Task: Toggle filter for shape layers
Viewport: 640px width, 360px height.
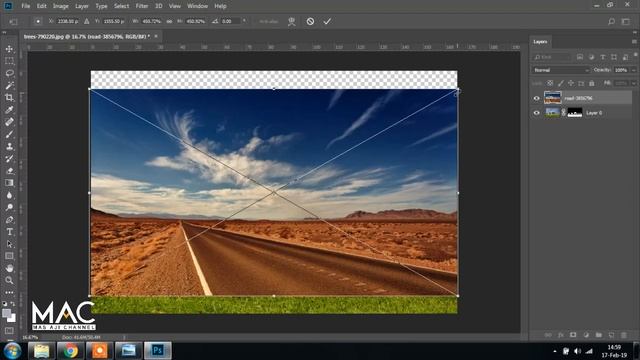Action: click(x=614, y=57)
